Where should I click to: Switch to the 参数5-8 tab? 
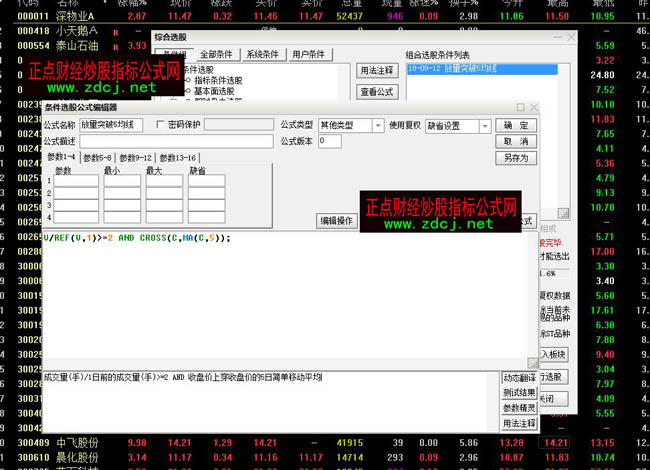tap(99, 158)
